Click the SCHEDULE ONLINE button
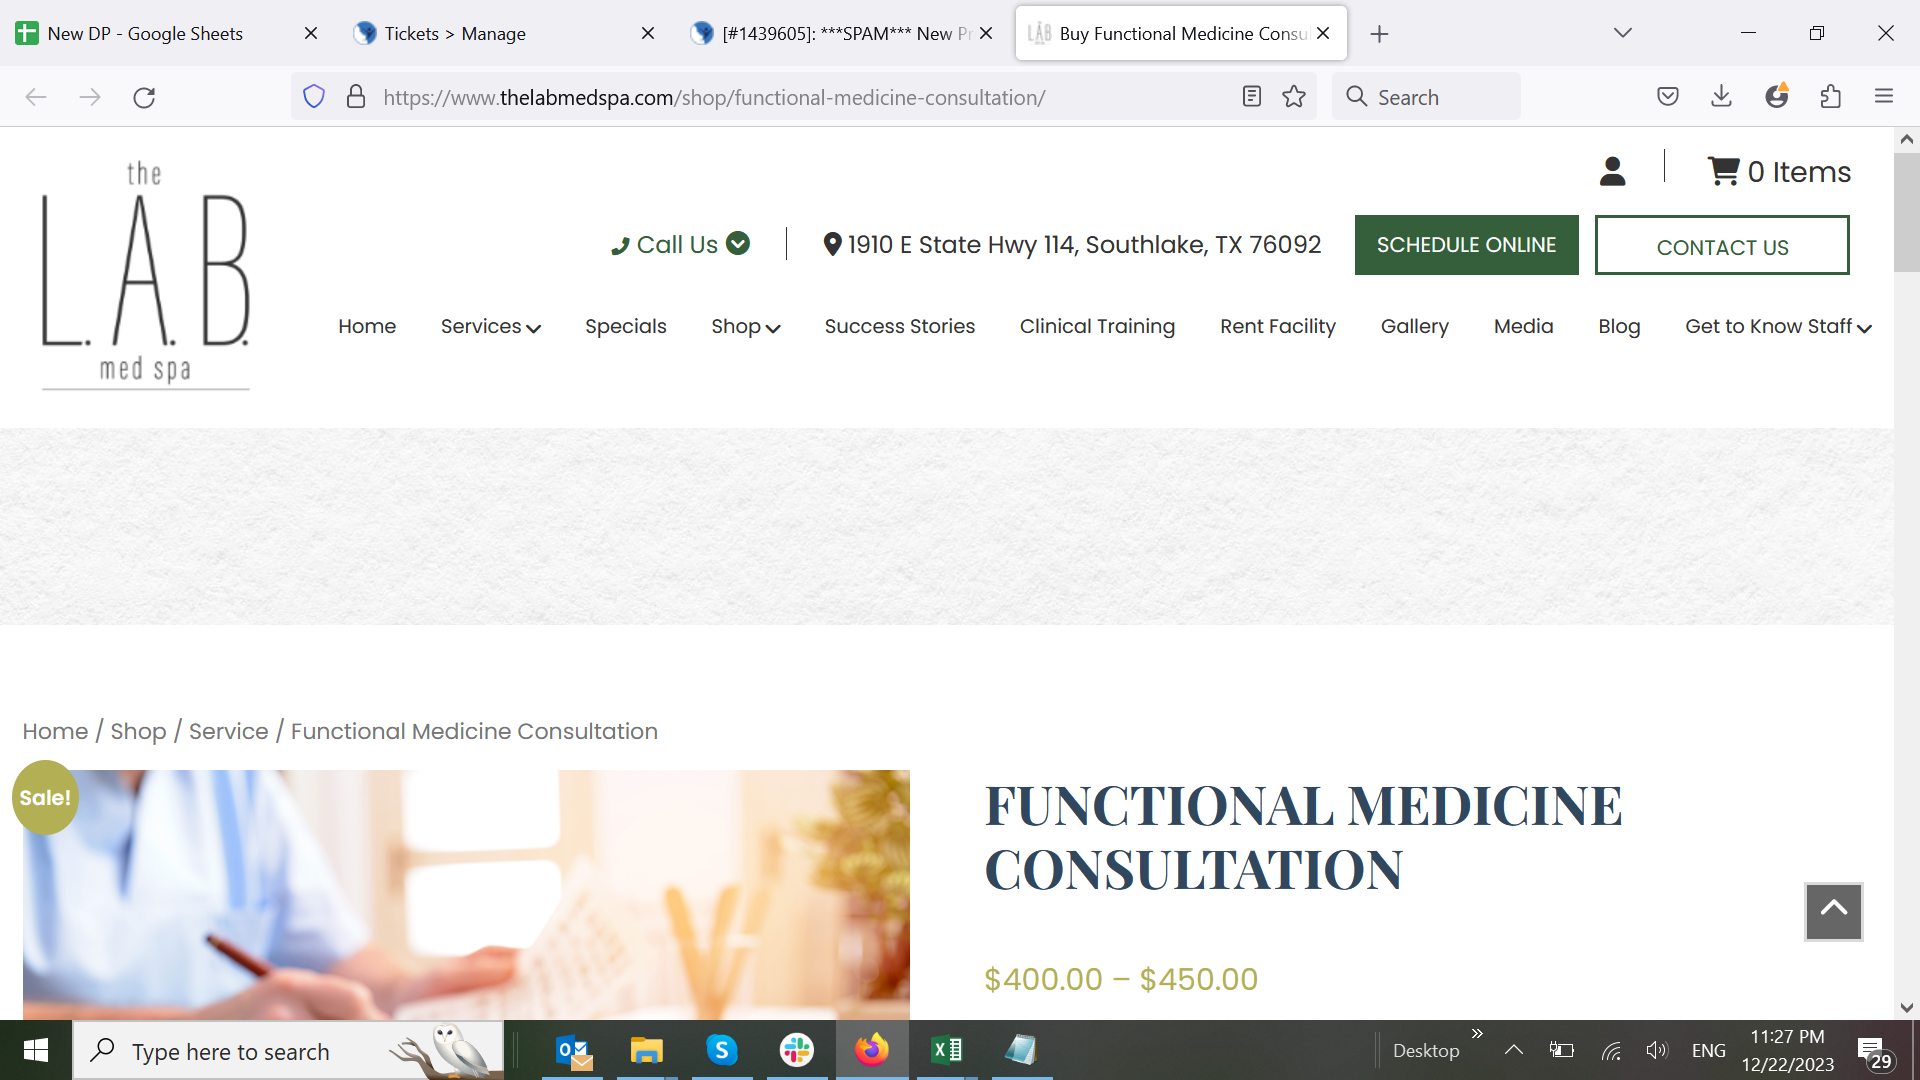The width and height of the screenshot is (1920, 1080). coord(1466,245)
